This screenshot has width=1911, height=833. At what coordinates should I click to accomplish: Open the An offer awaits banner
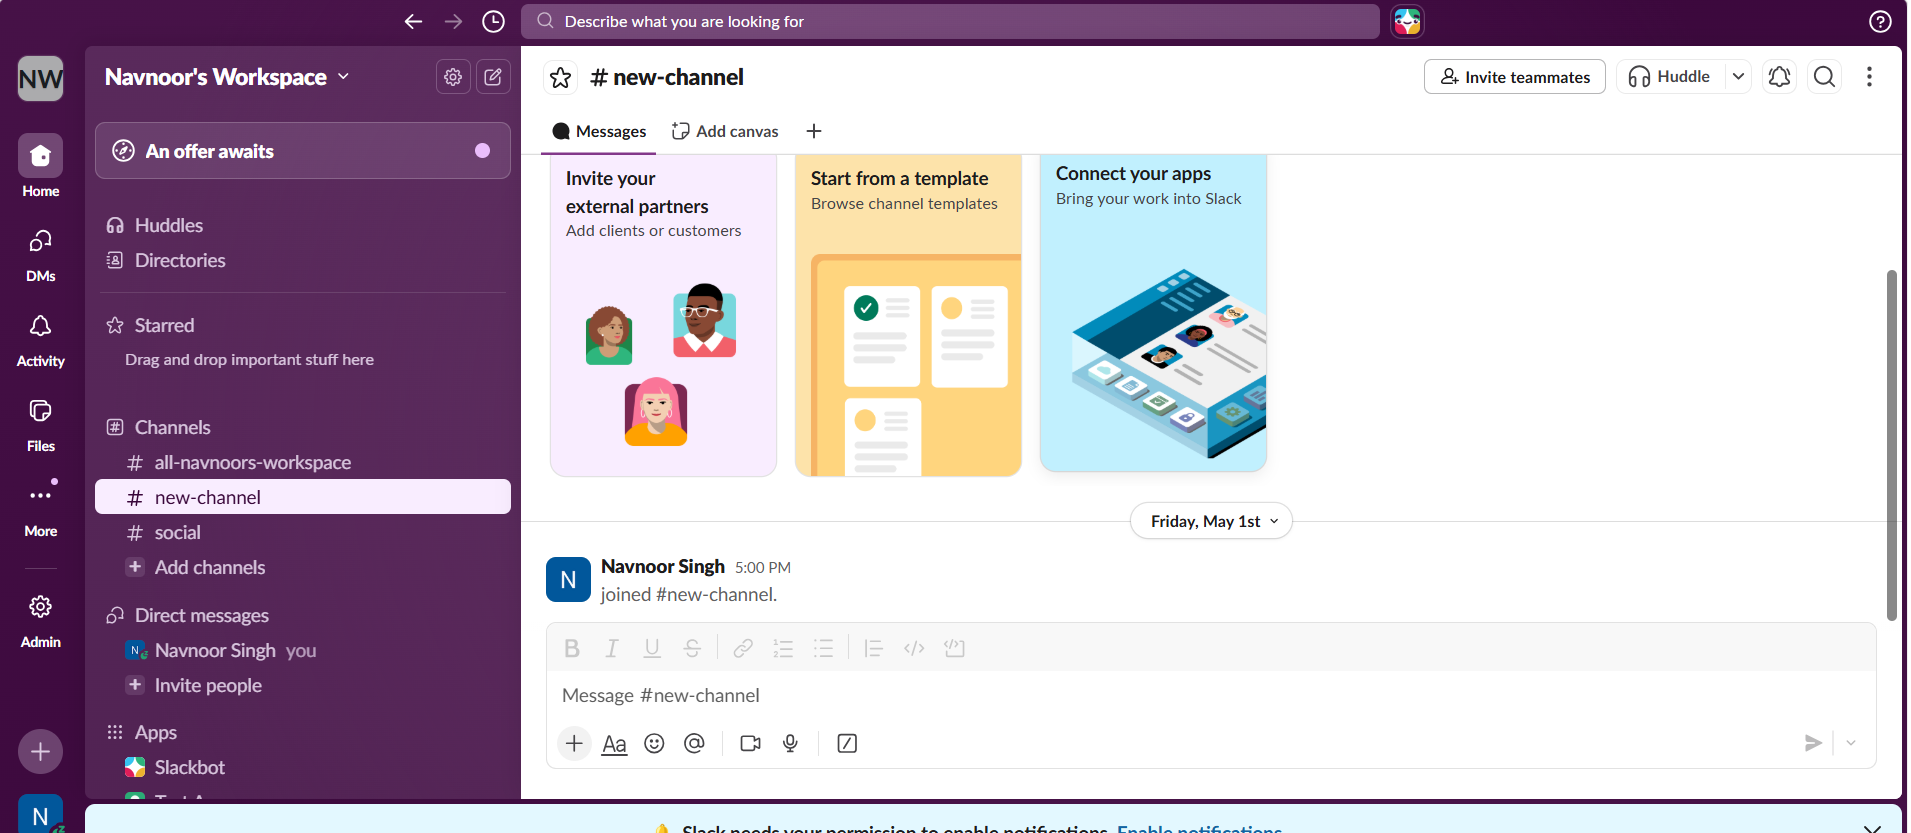(x=303, y=151)
